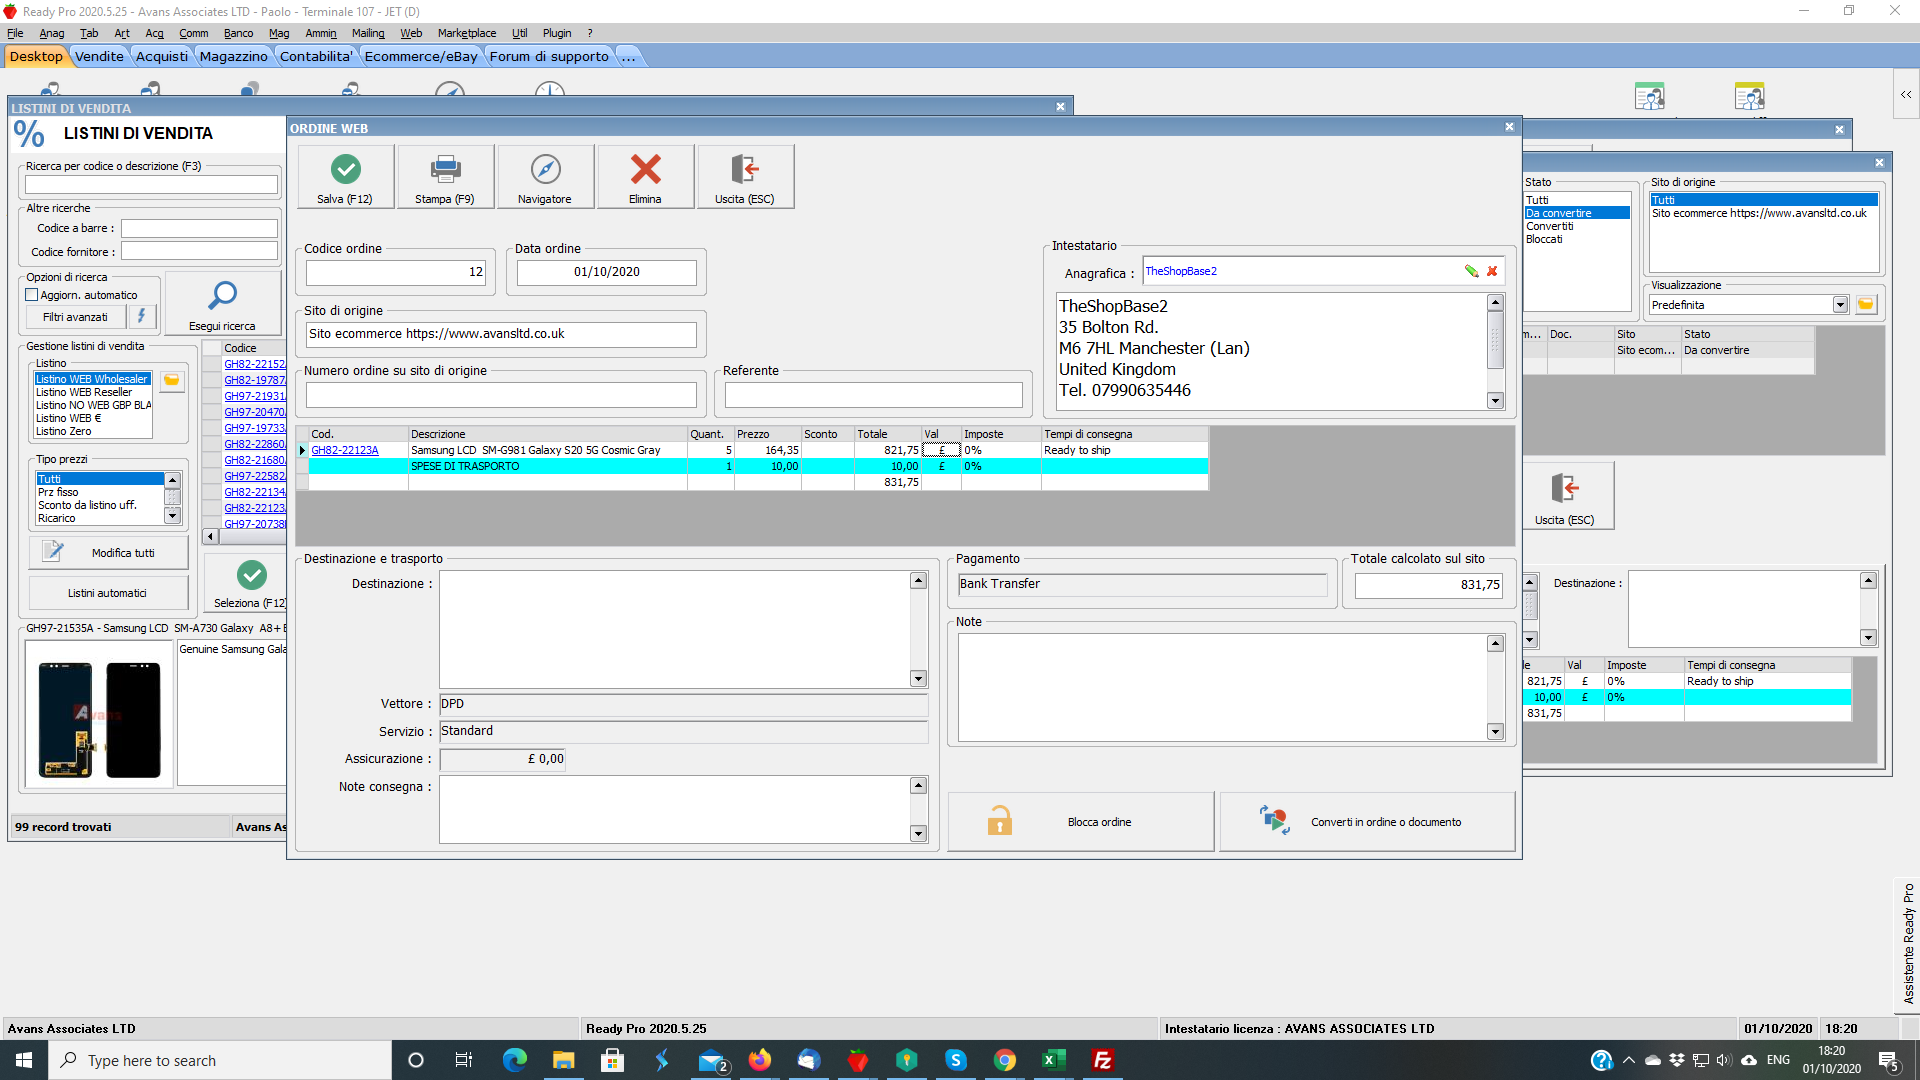This screenshot has width=1920, height=1080.
Task: Click the Numero ordine su sito di origine field
Action: 501,395
